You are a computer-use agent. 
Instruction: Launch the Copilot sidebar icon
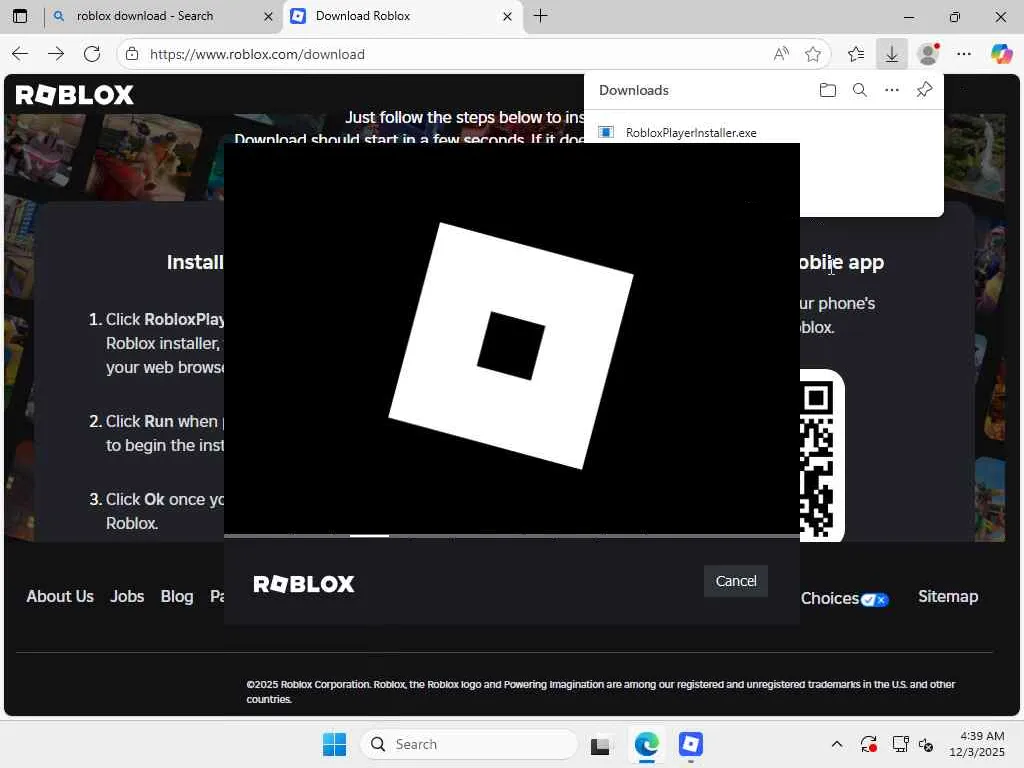[x=1001, y=54]
